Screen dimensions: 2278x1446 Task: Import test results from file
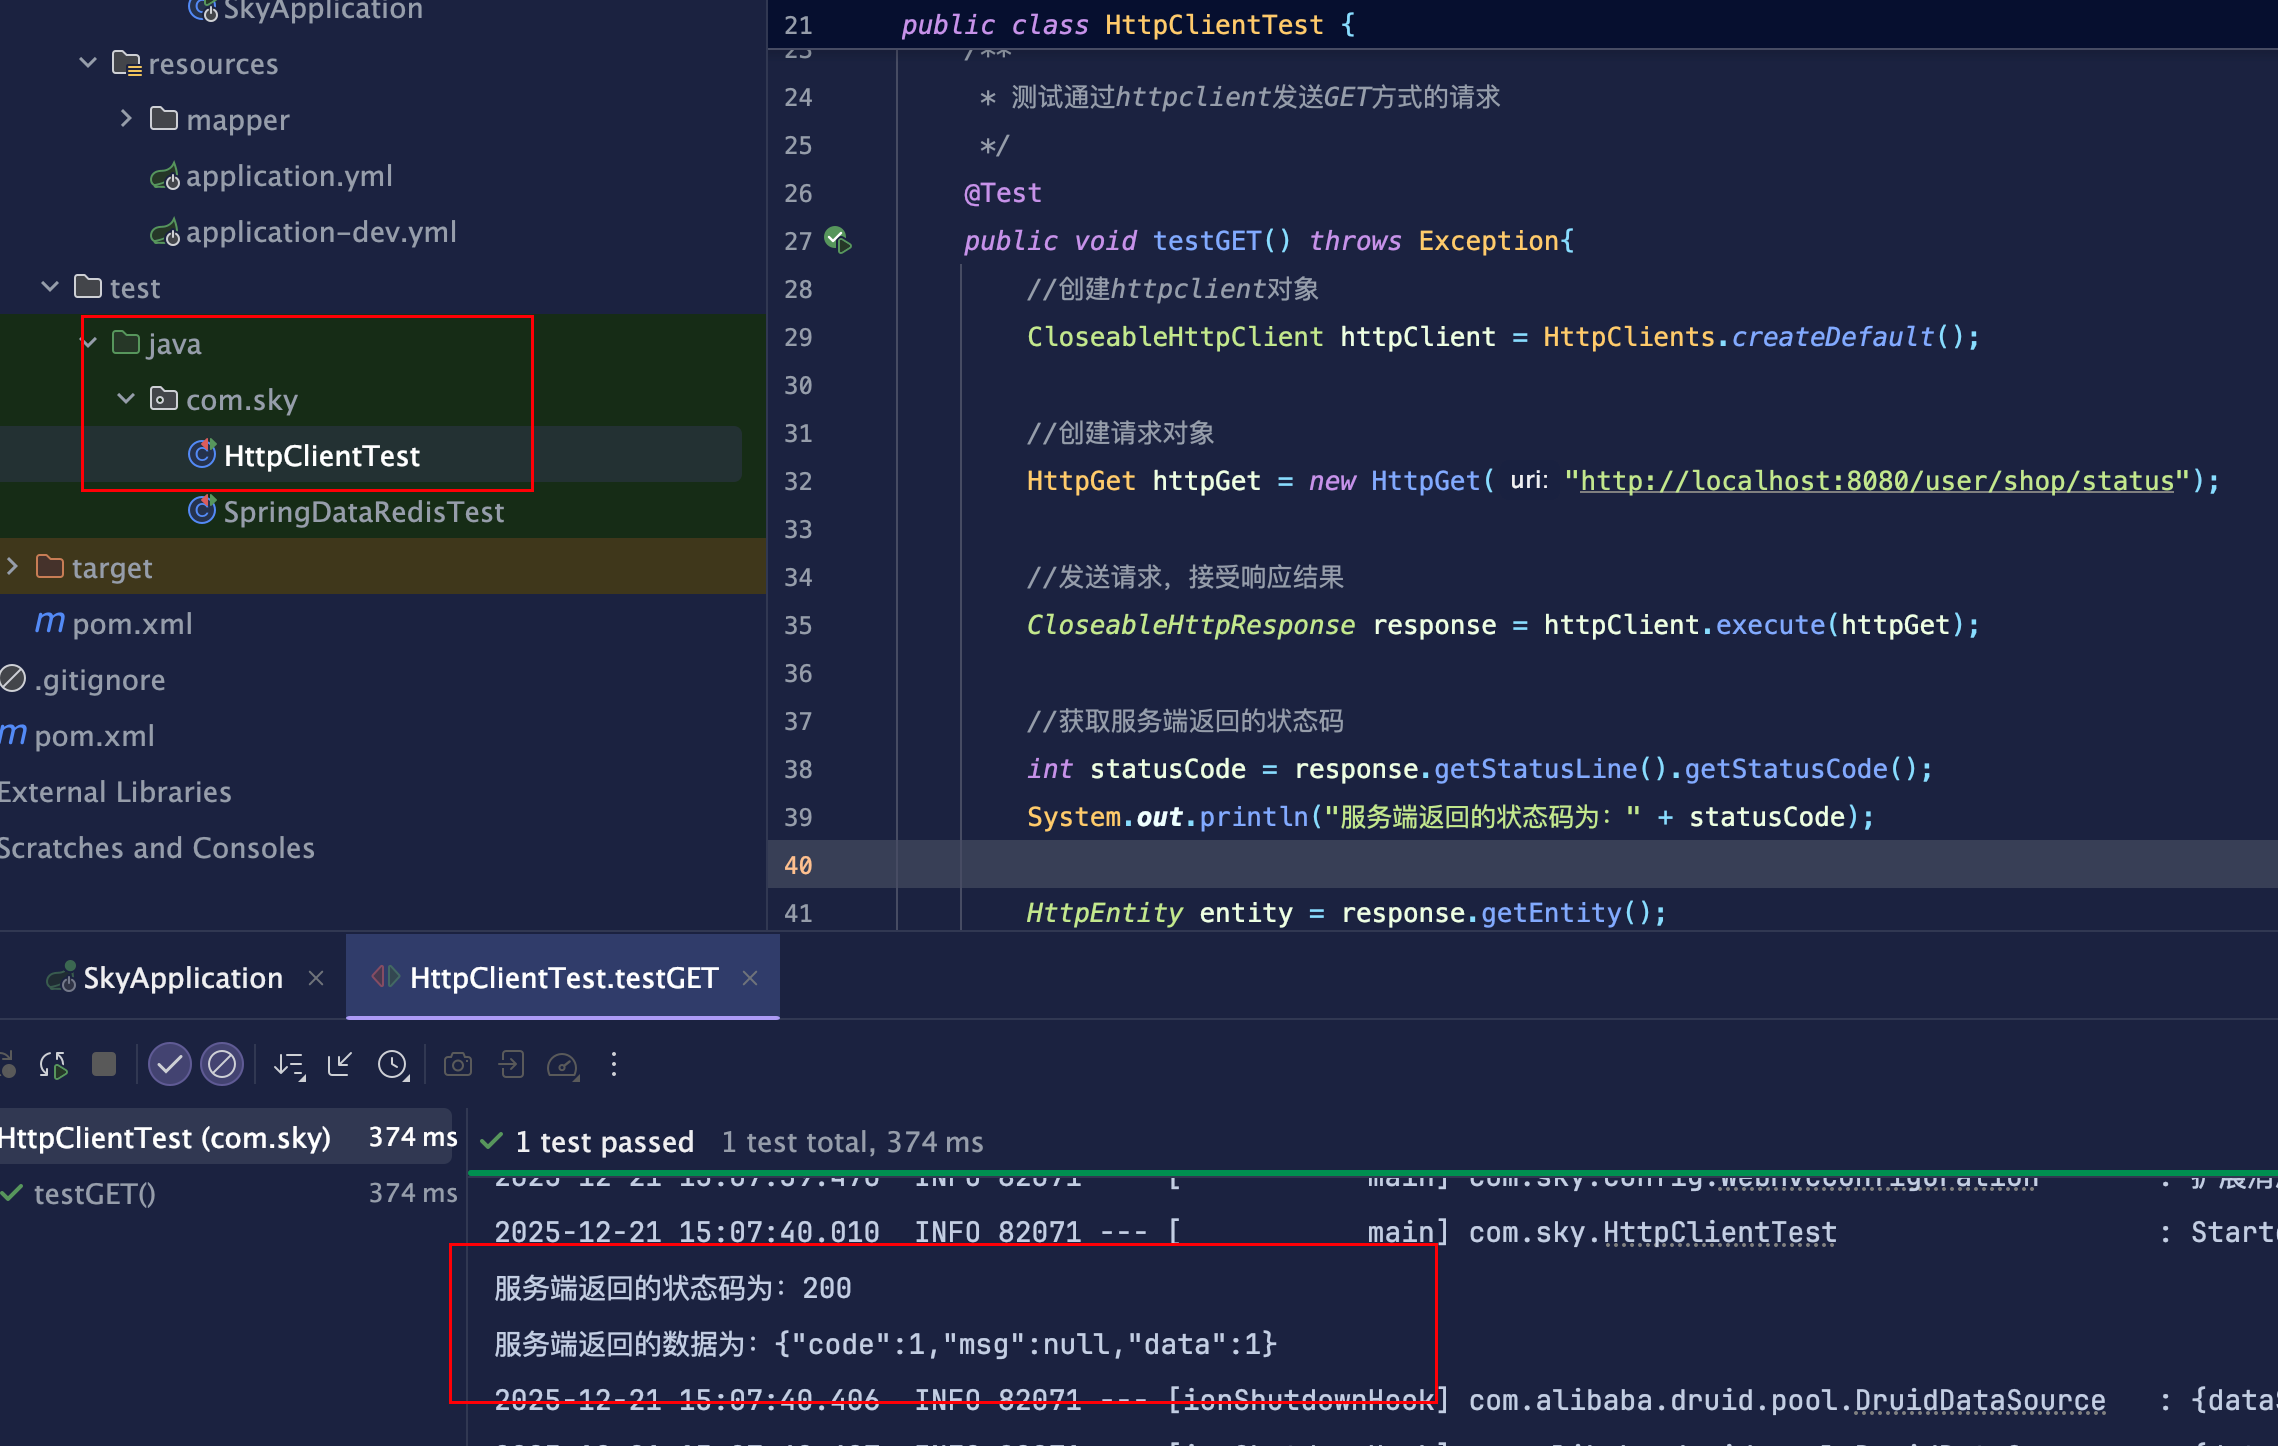point(511,1064)
